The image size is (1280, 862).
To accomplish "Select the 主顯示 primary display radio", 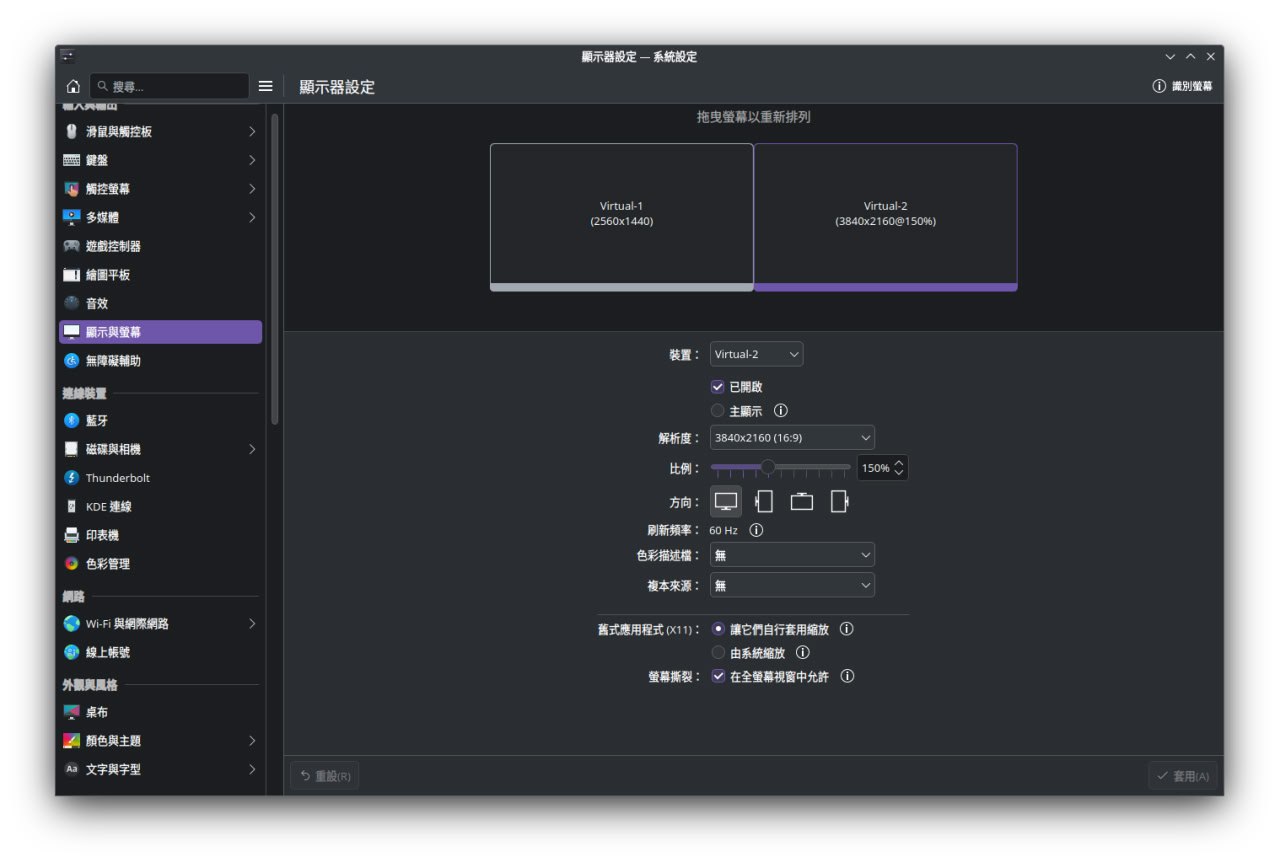I will tap(718, 411).
